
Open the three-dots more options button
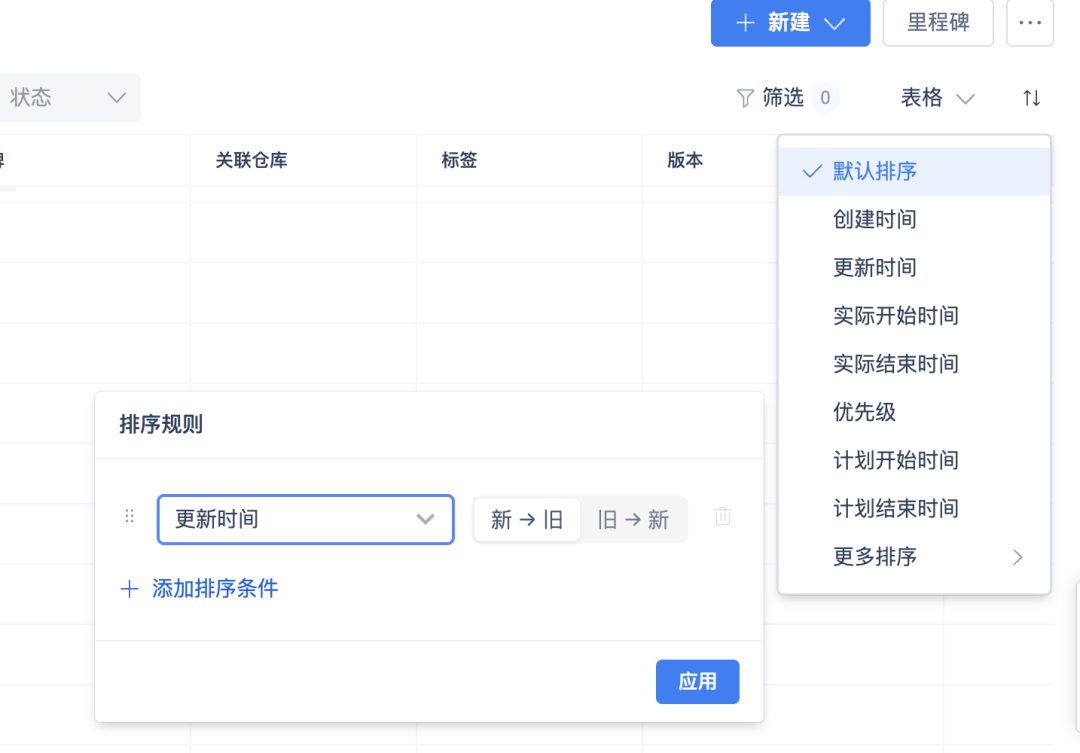[x=1030, y=23]
